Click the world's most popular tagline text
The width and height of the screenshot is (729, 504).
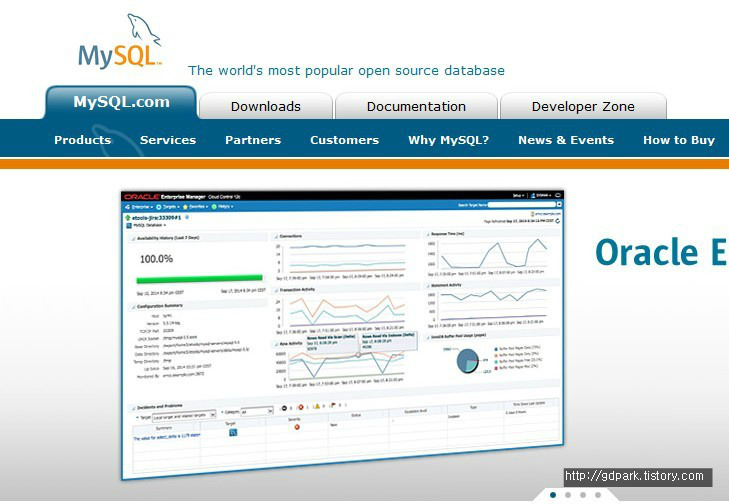[x=346, y=71]
